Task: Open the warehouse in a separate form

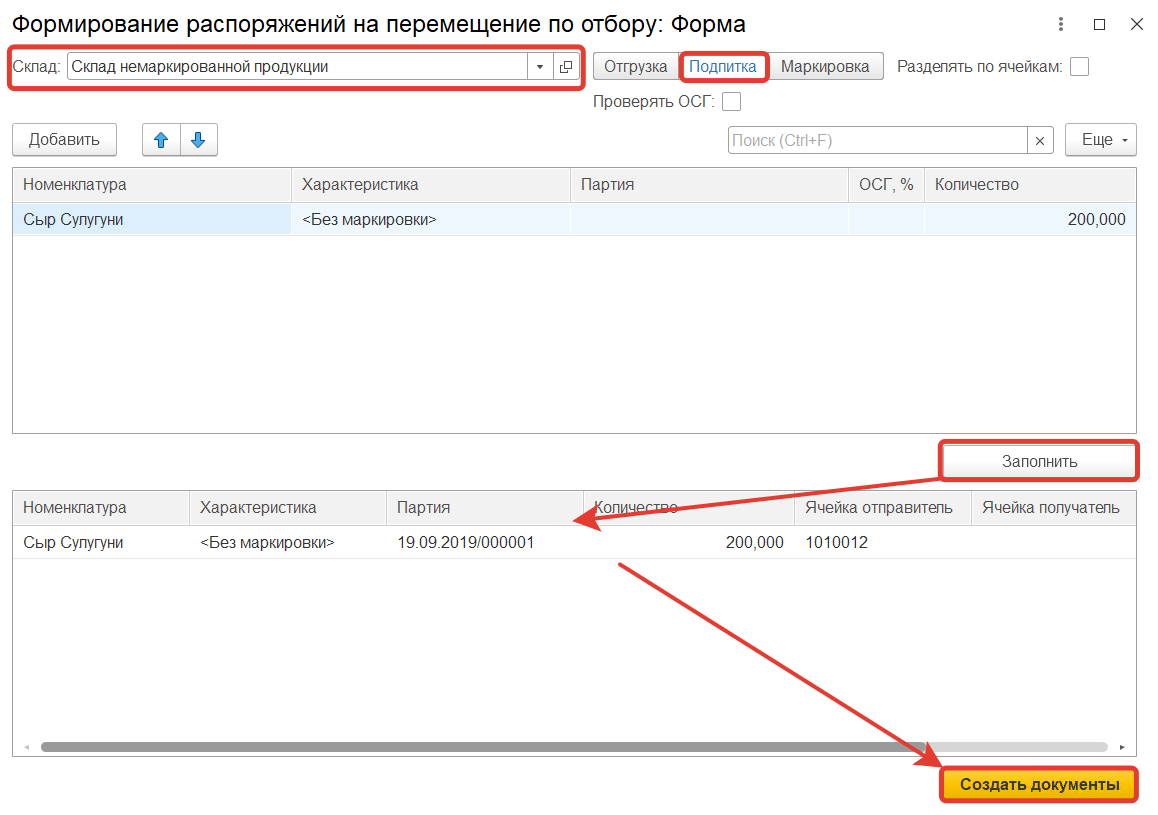Action: pyautogui.click(x=566, y=67)
